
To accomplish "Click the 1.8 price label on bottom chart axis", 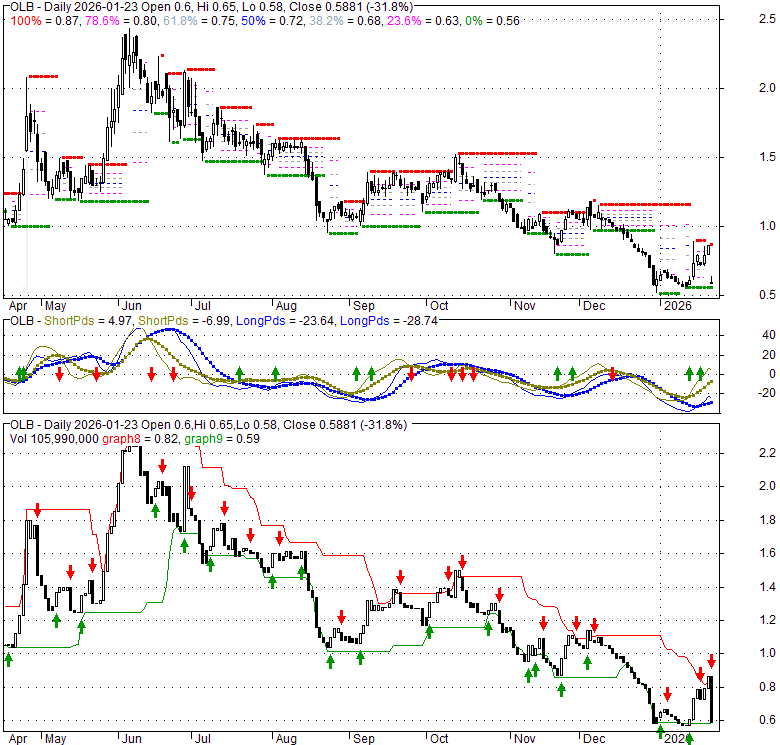I will [x=767, y=520].
